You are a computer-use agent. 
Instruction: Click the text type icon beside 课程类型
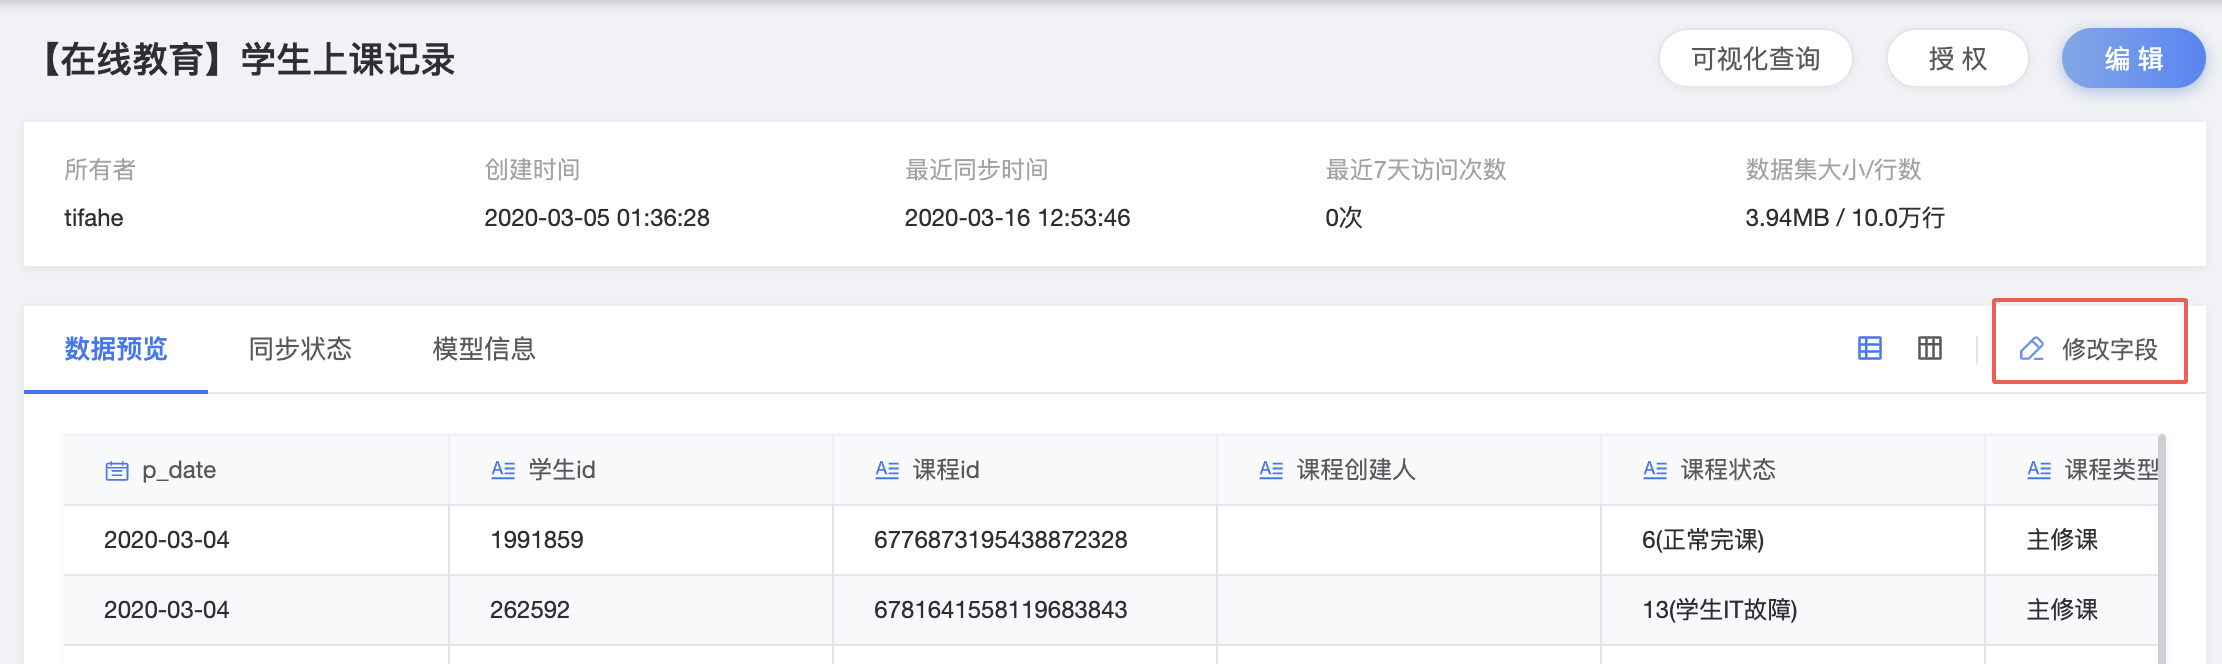pyautogui.click(x=2039, y=470)
